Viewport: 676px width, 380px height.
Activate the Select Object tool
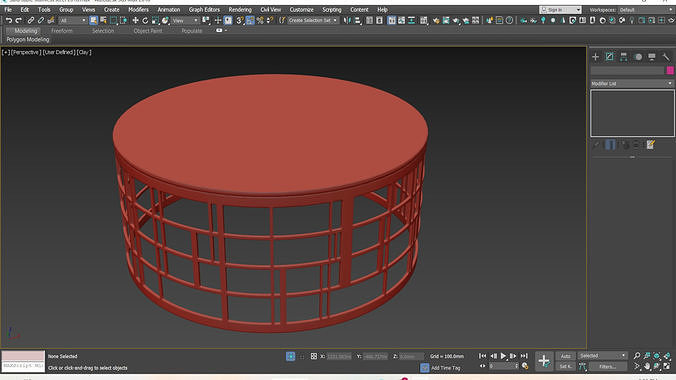click(94, 20)
